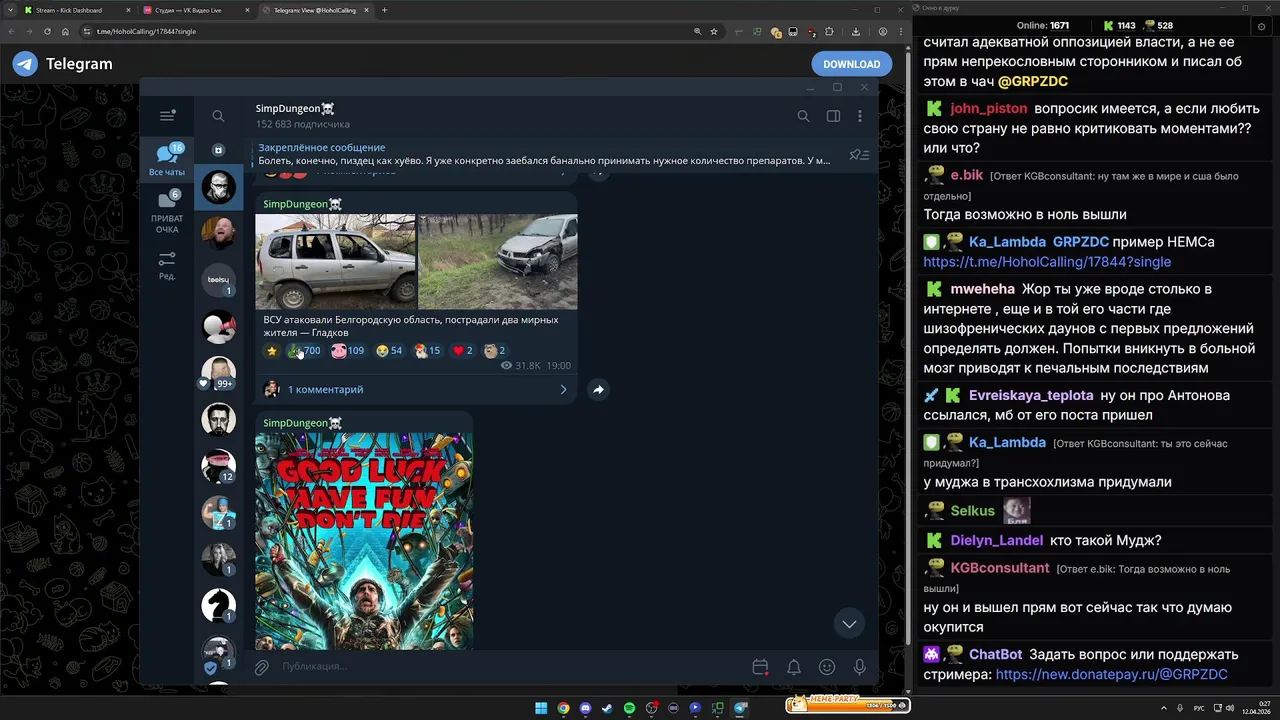Click the heart reaction with 2
This screenshot has height=720, width=1280.
click(x=462, y=351)
